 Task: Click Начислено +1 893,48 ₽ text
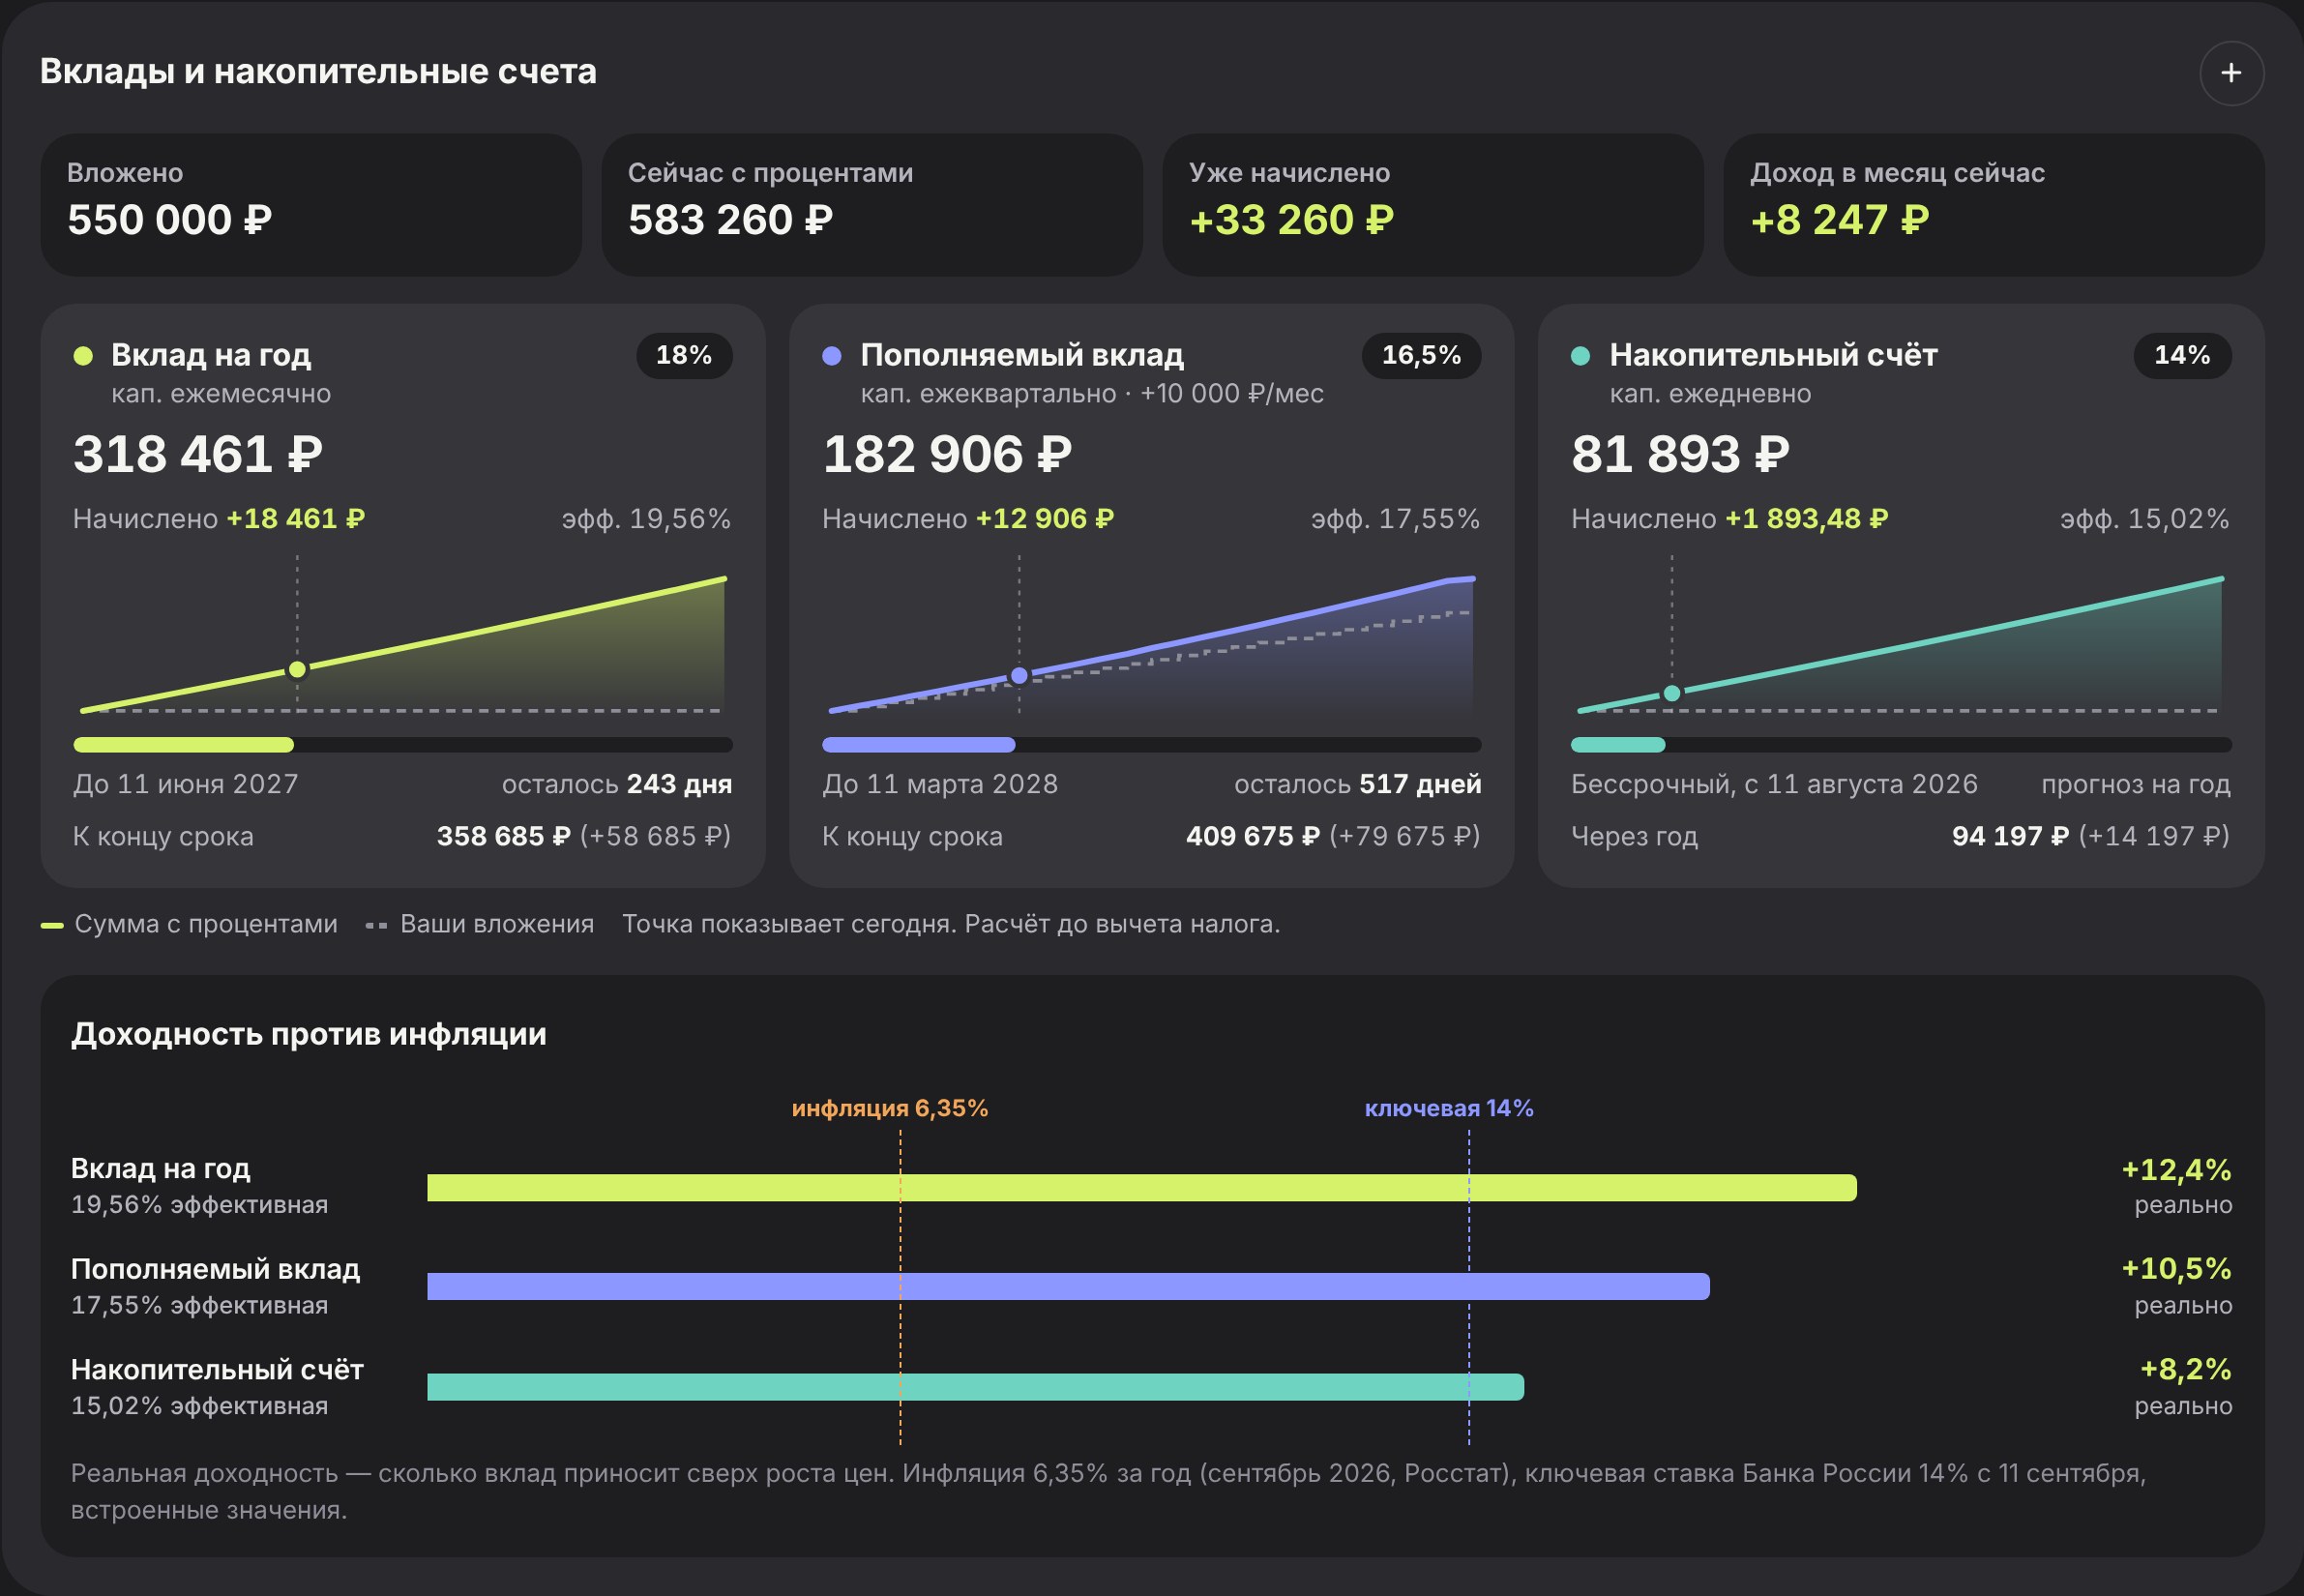pos(1730,519)
